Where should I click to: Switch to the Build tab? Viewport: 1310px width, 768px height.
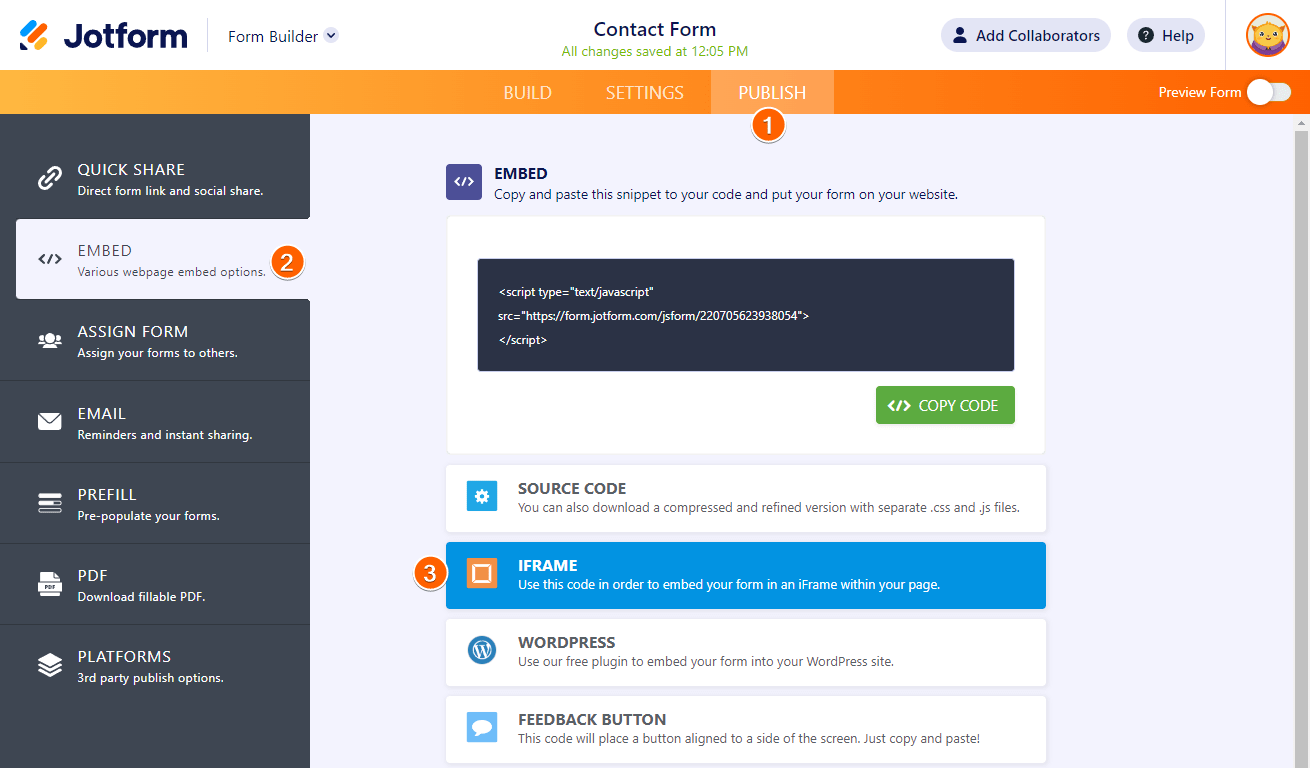click(x=527, y=93)
